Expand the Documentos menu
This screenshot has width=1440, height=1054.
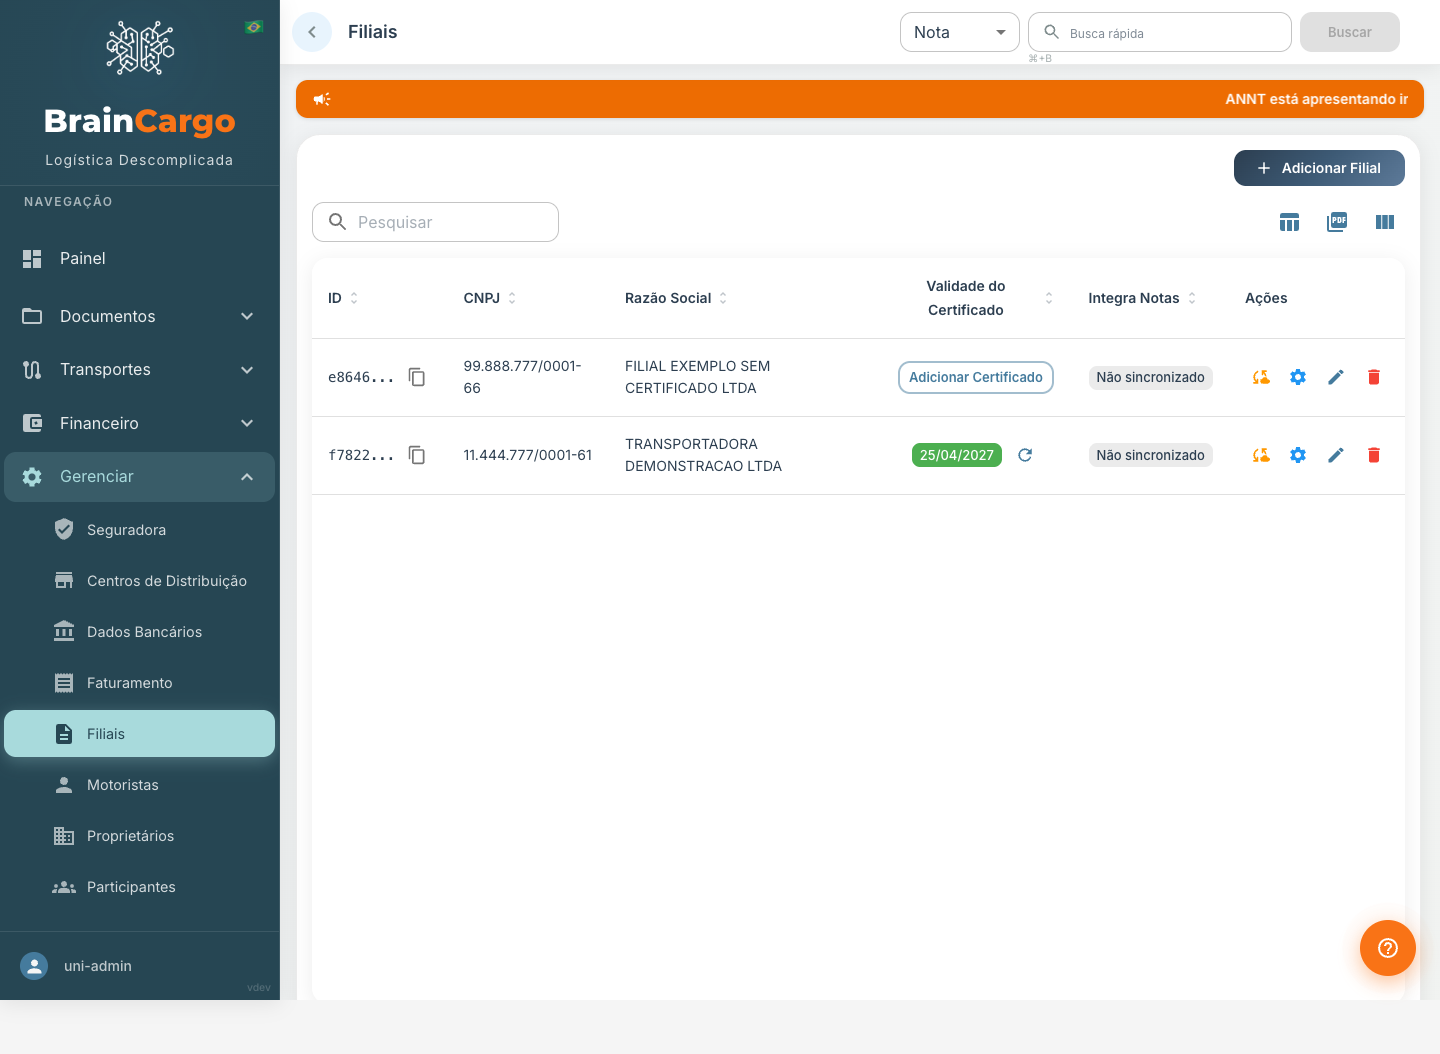140,316
